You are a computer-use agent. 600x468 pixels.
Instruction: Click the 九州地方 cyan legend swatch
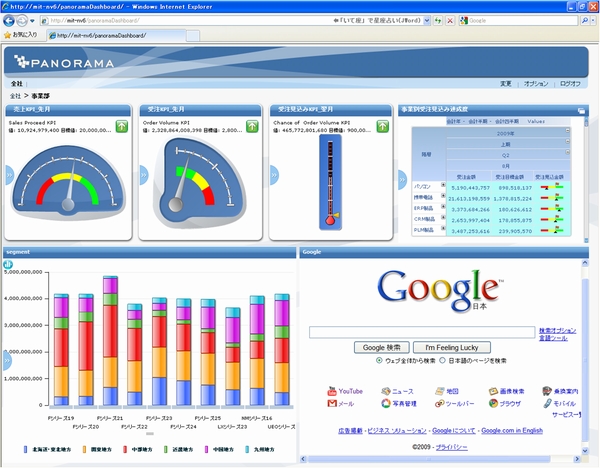click(x=247, y=449)
